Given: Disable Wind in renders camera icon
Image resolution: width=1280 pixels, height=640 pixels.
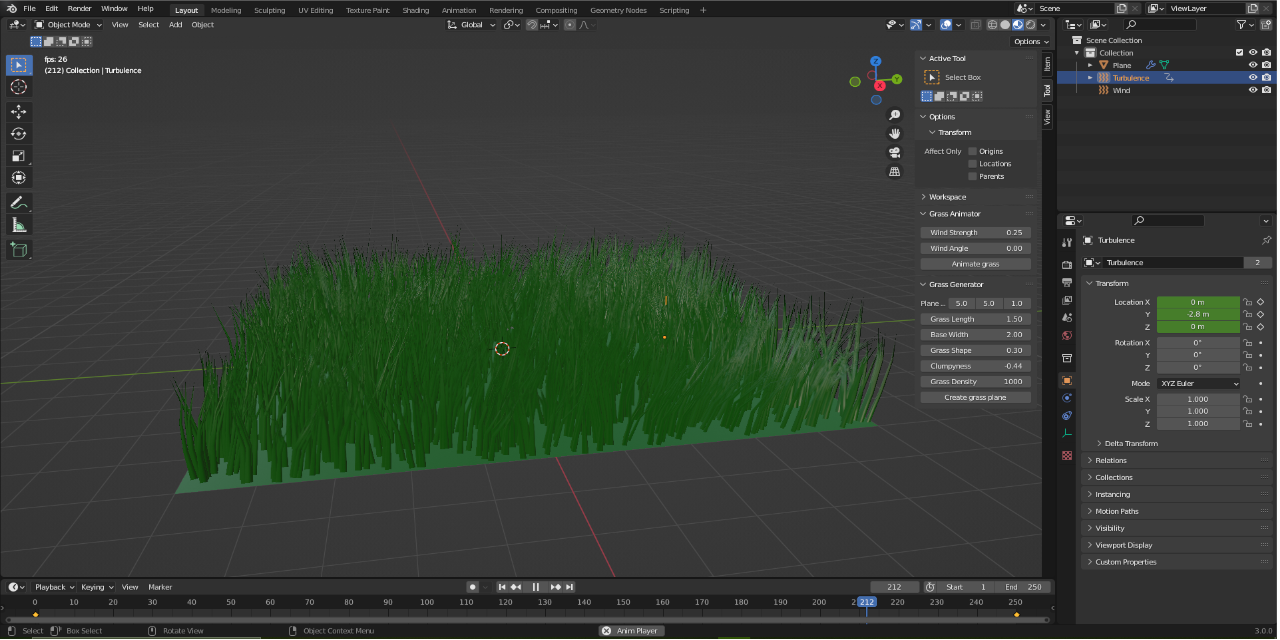Looking at the screenshot, I should (x=1266, y=90).
